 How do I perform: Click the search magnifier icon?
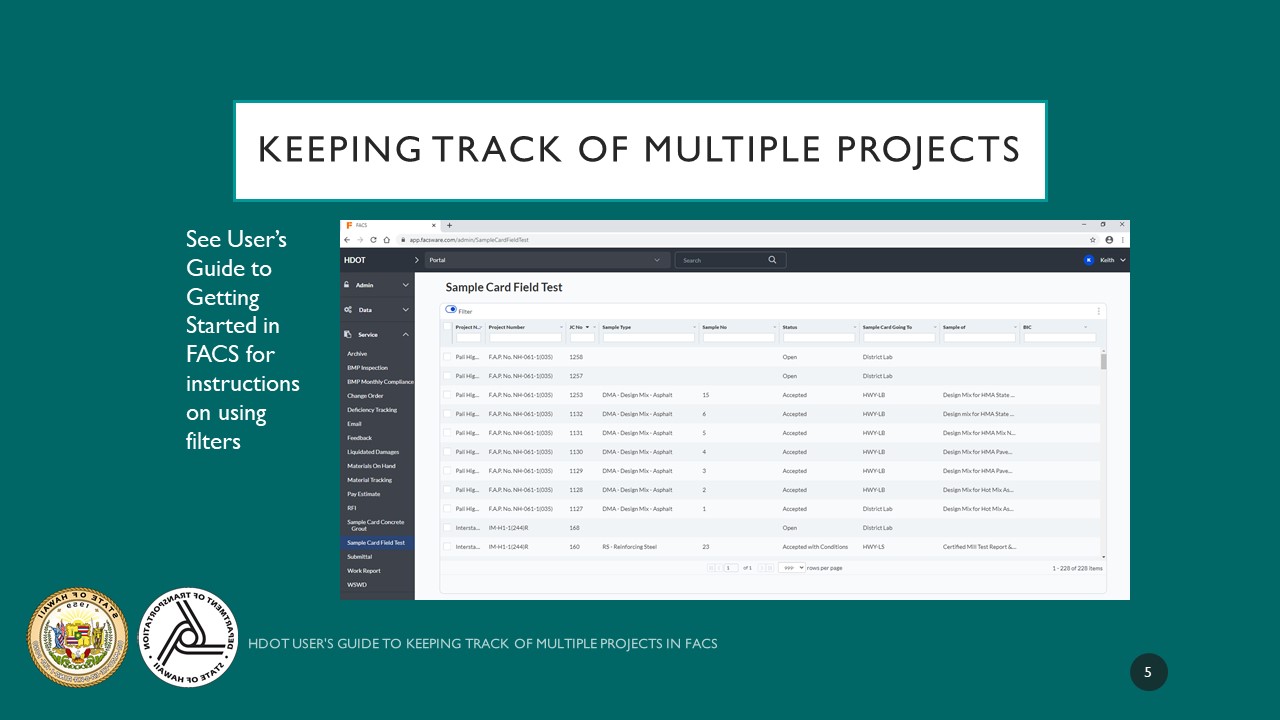pyautogui.click(x=772, y=260)
